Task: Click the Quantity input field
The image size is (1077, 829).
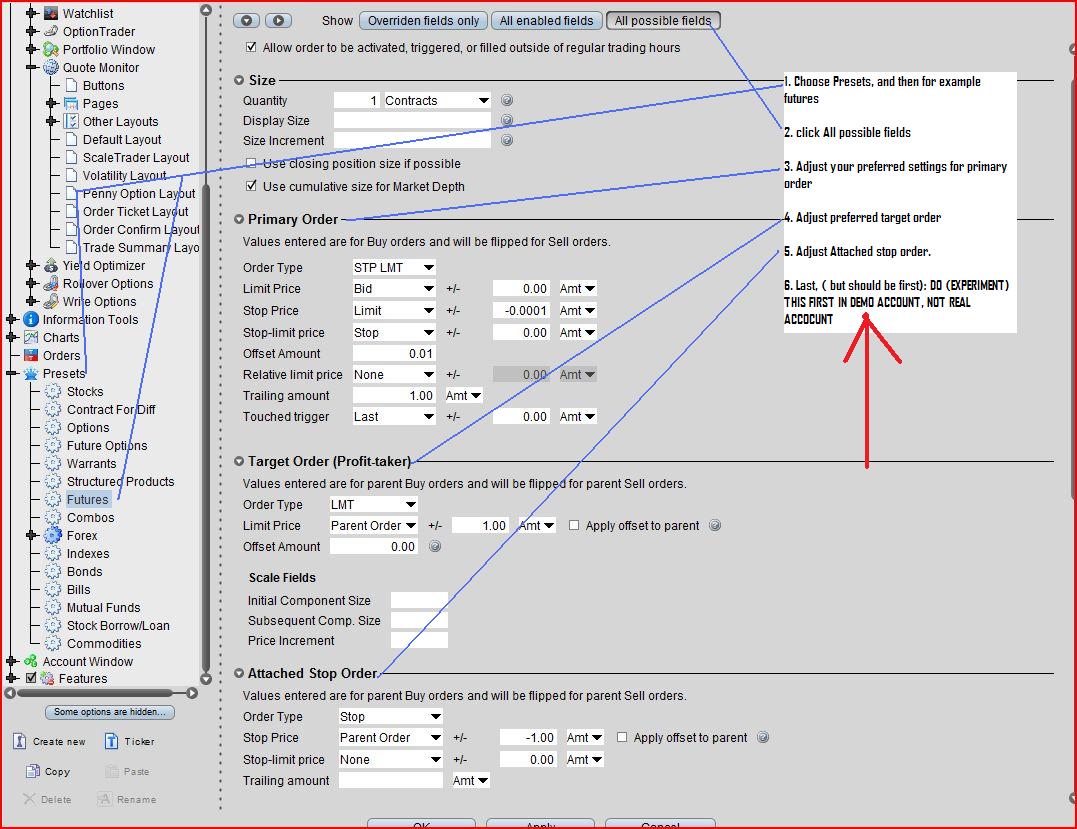Action: 357,100
